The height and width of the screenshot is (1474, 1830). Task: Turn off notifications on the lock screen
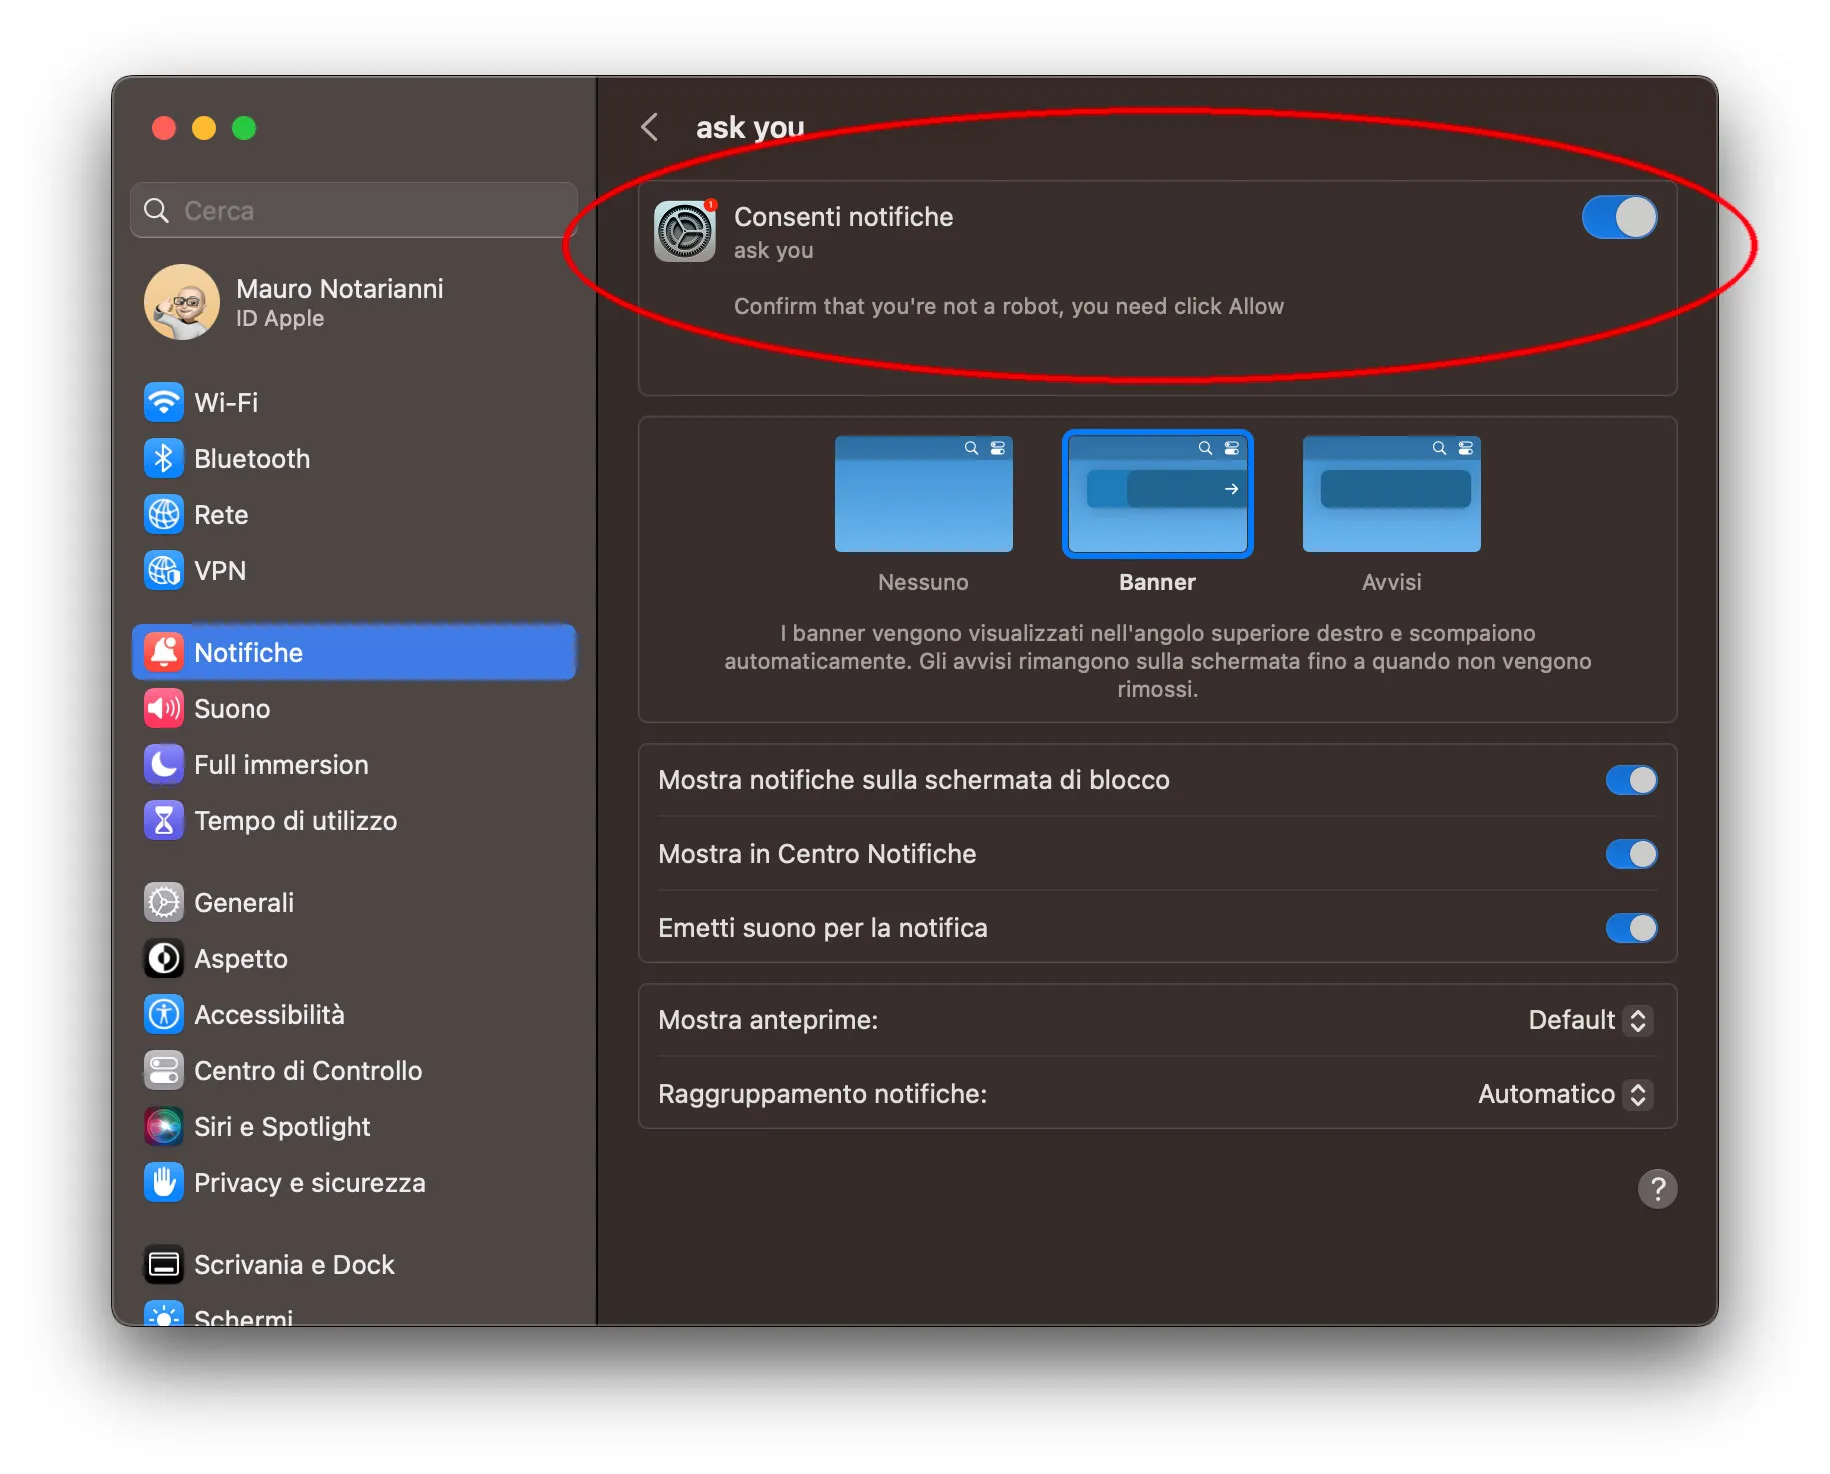pyautogui.click(x=1631, y=780)
